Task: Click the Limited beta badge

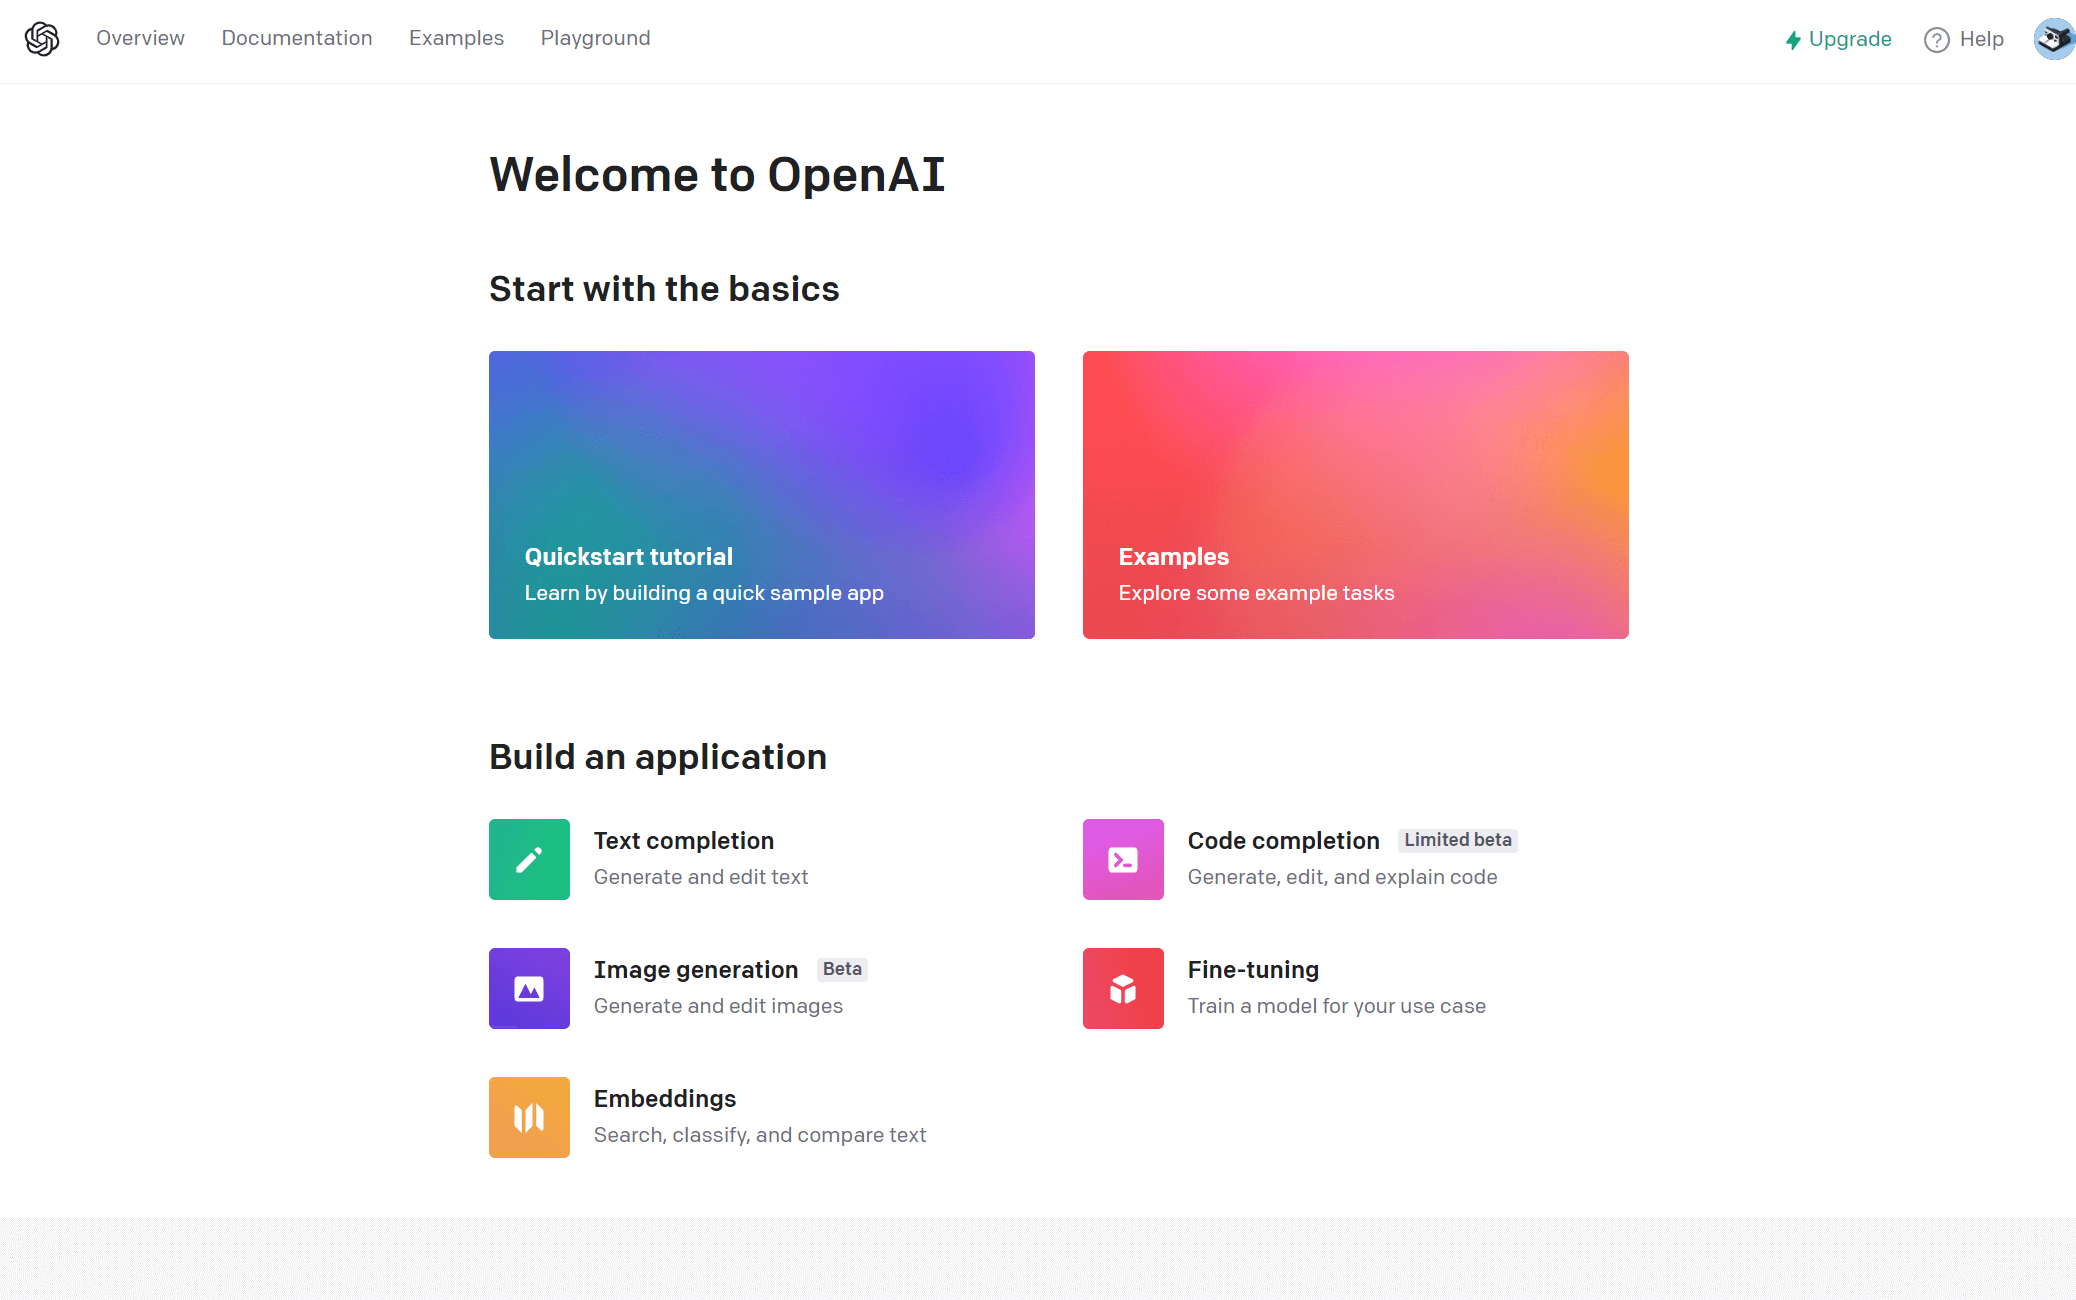Action: click(x=1457, y=840)
